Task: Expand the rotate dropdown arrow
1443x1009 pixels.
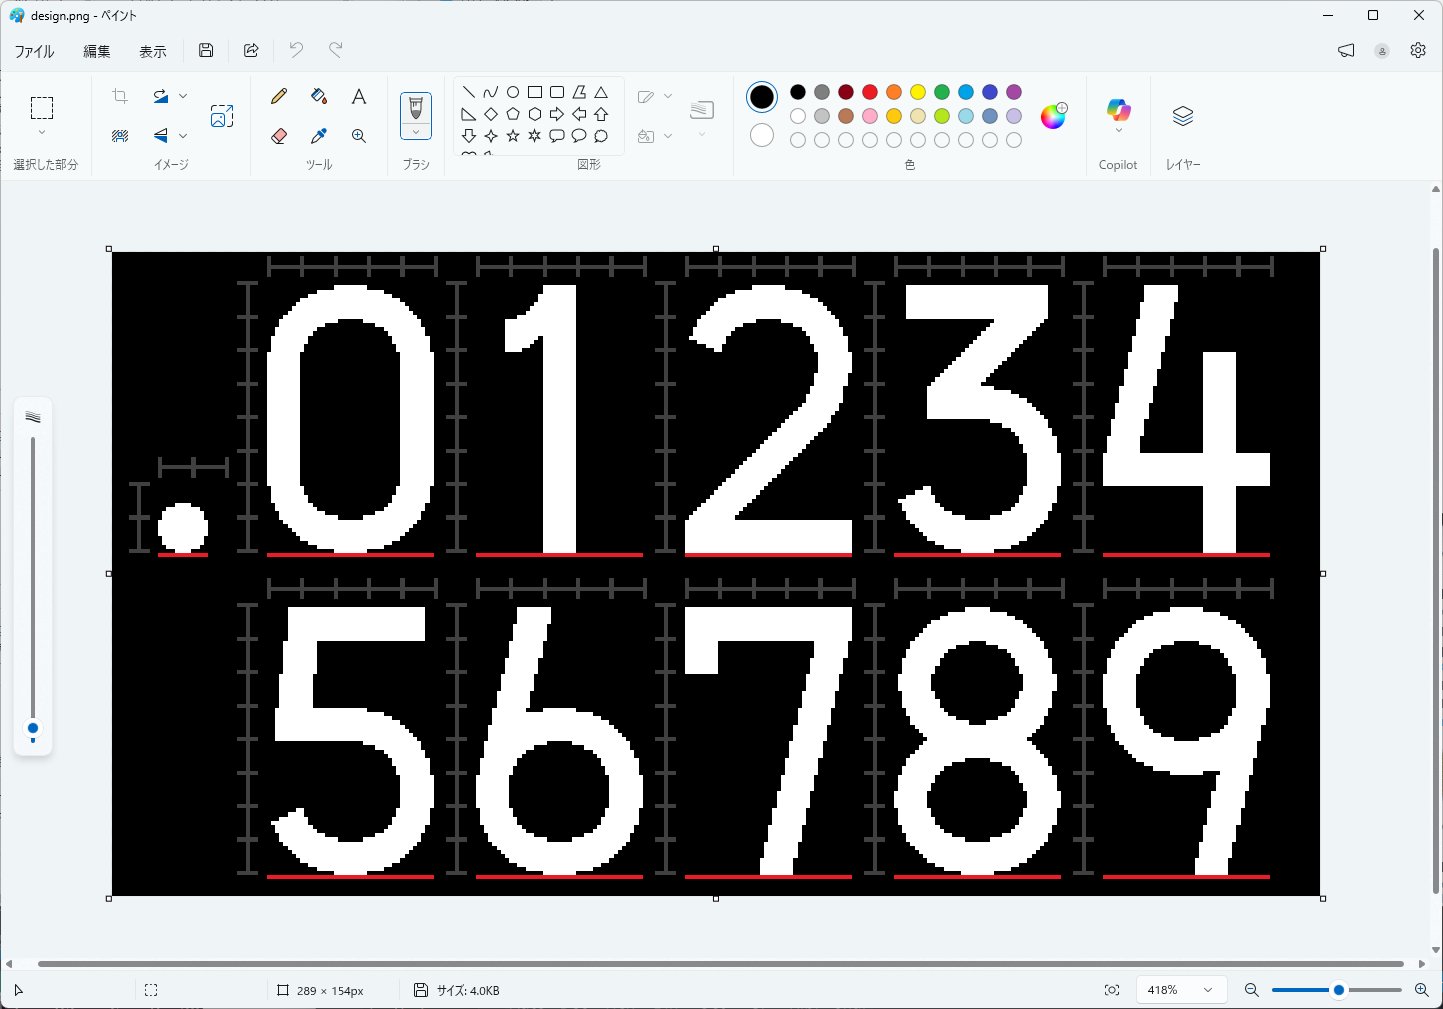Action: point(183,96)
